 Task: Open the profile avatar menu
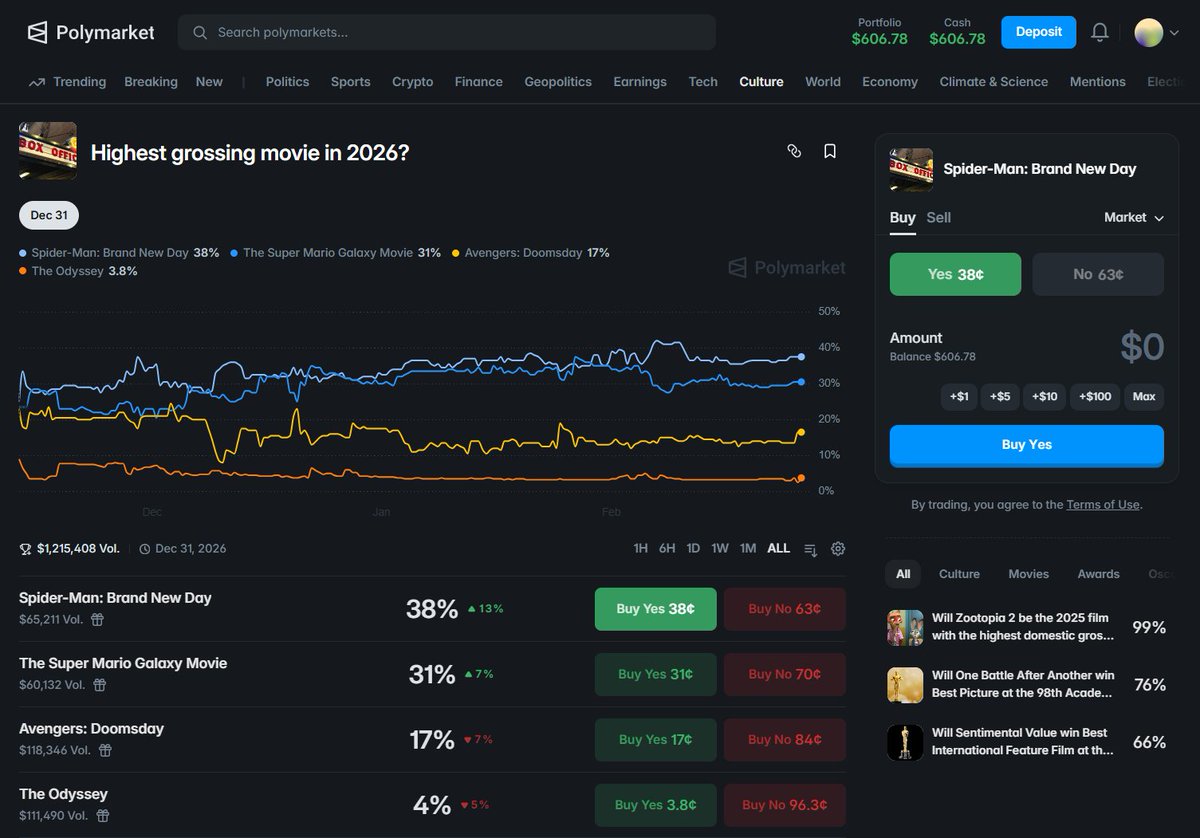click(x=1157, y=32)
